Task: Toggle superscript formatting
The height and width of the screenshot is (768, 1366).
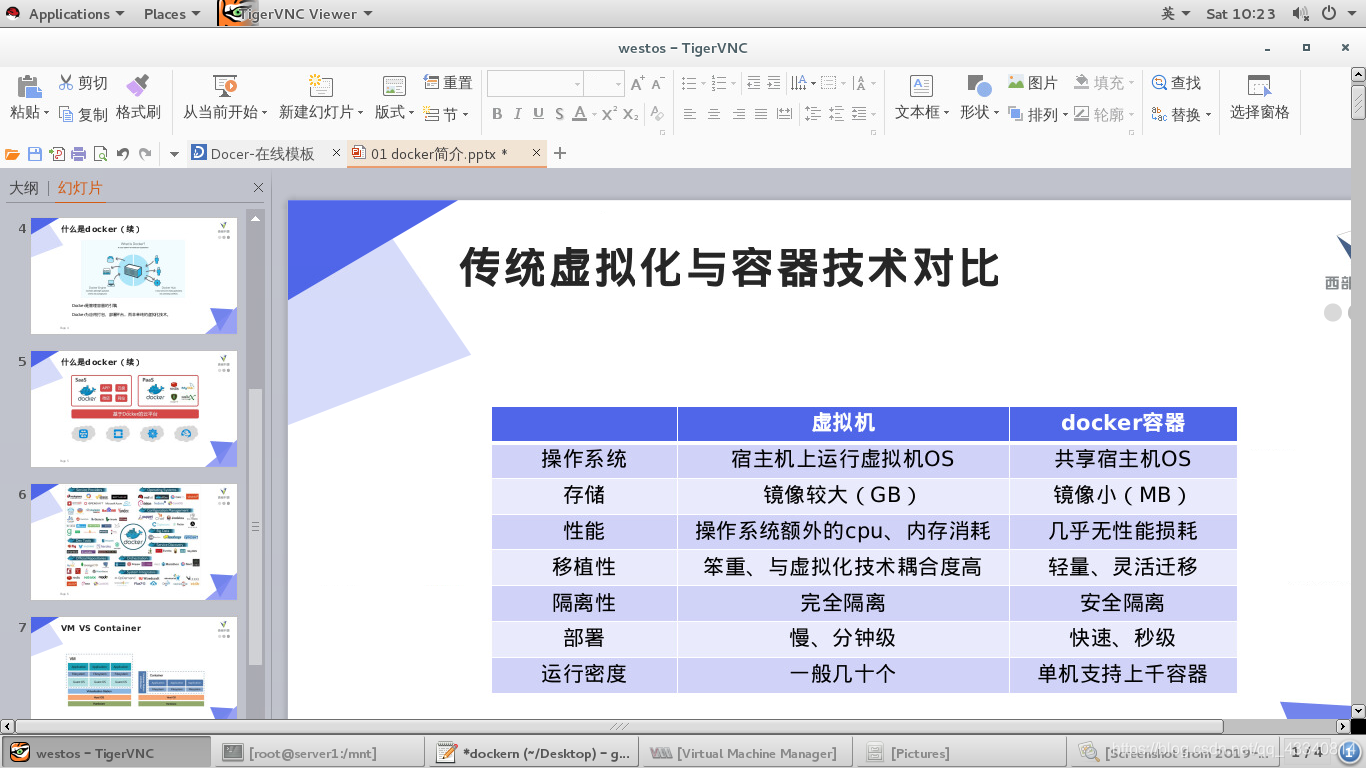Action: pos(608,114)
